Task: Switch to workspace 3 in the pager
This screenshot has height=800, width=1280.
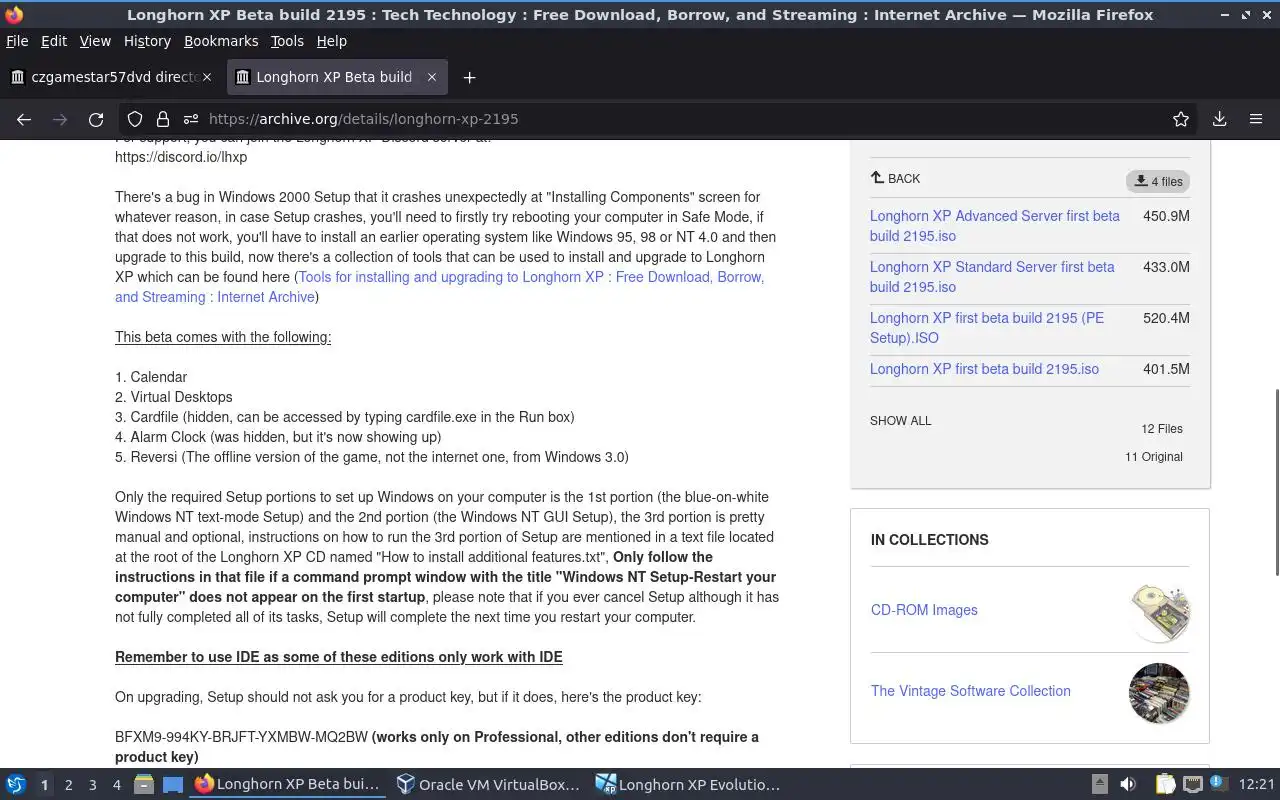Action: [x=92, y=785]
